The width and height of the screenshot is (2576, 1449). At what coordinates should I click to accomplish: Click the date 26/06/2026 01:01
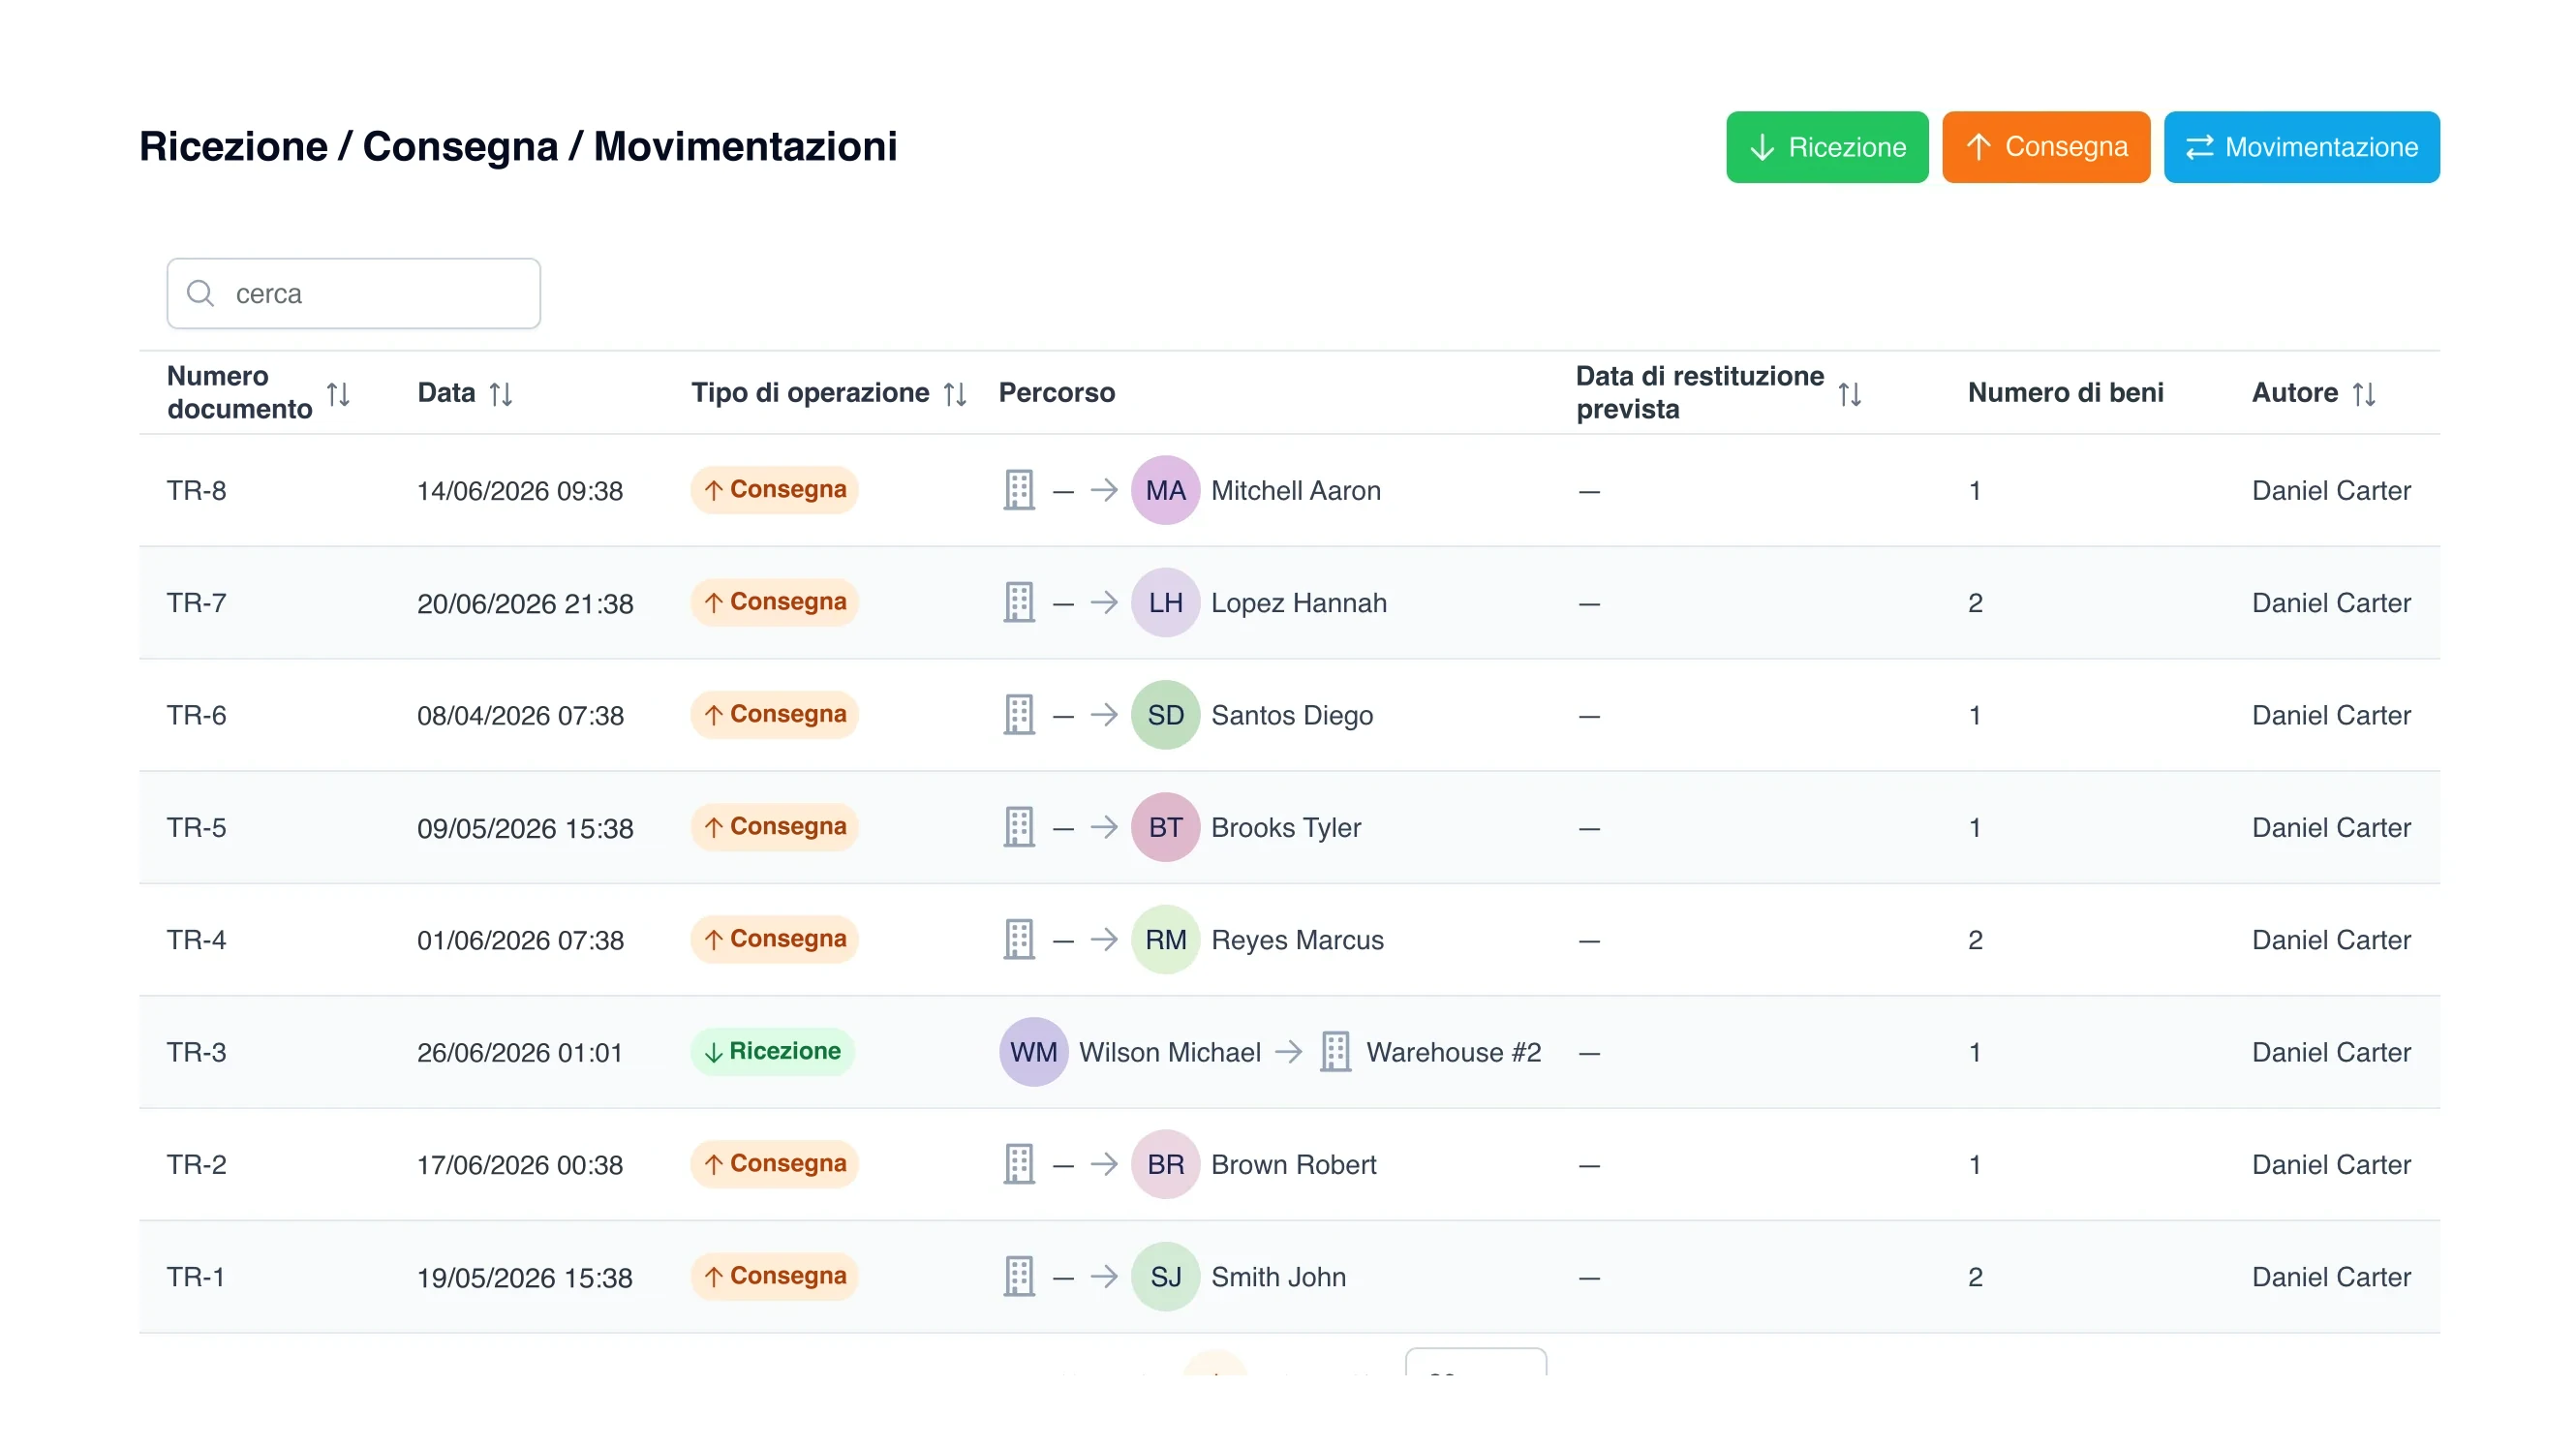519,1053
